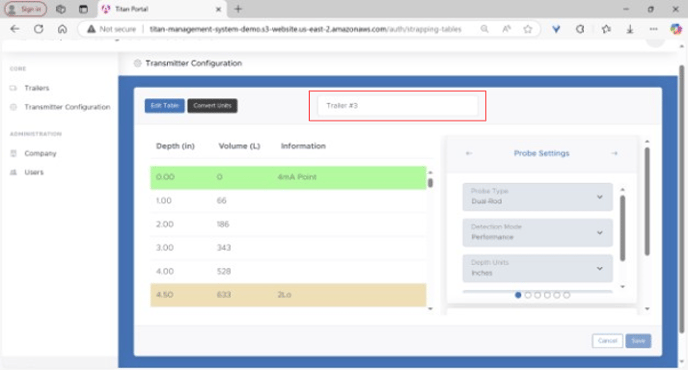The height and width of the screenshot is (370, 688).
Task: Select the fifth settings page dot
Action: (557, 295)
